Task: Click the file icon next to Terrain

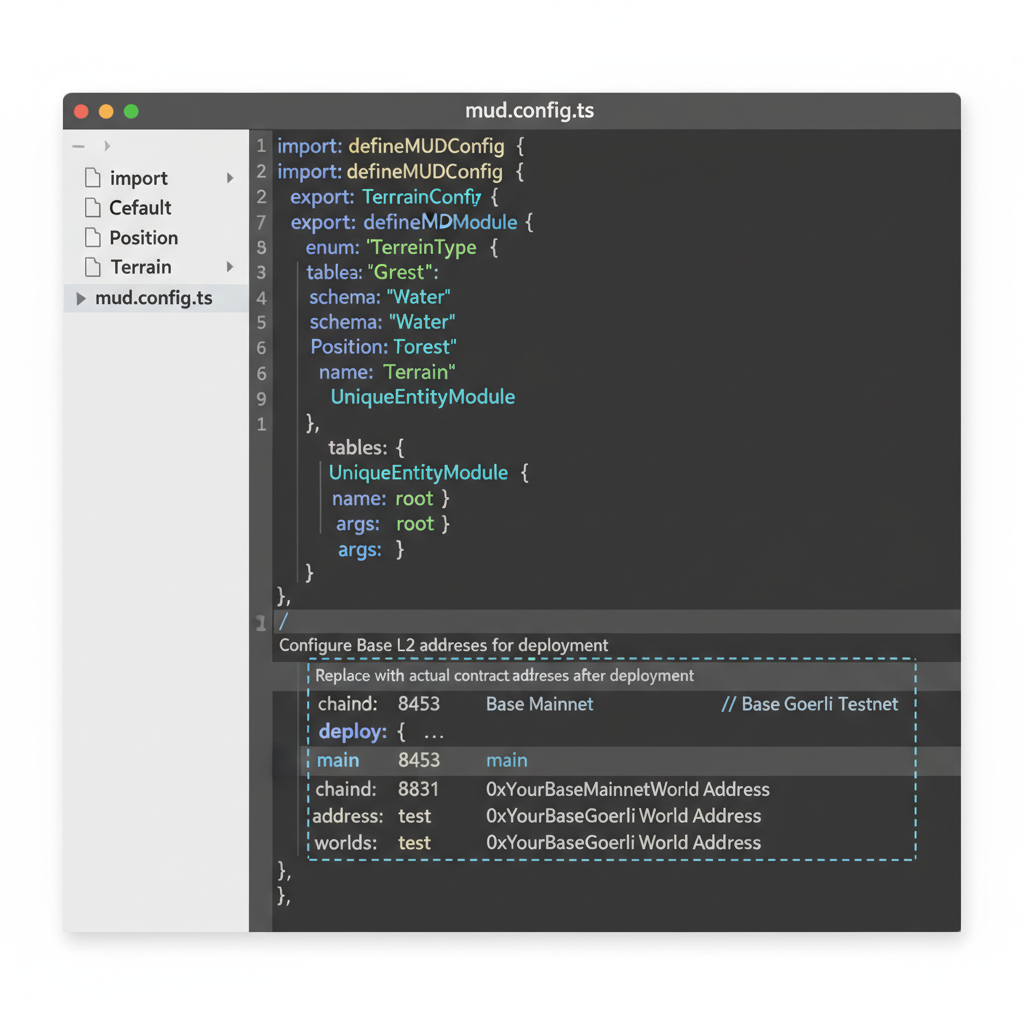Action: [93, 267]
